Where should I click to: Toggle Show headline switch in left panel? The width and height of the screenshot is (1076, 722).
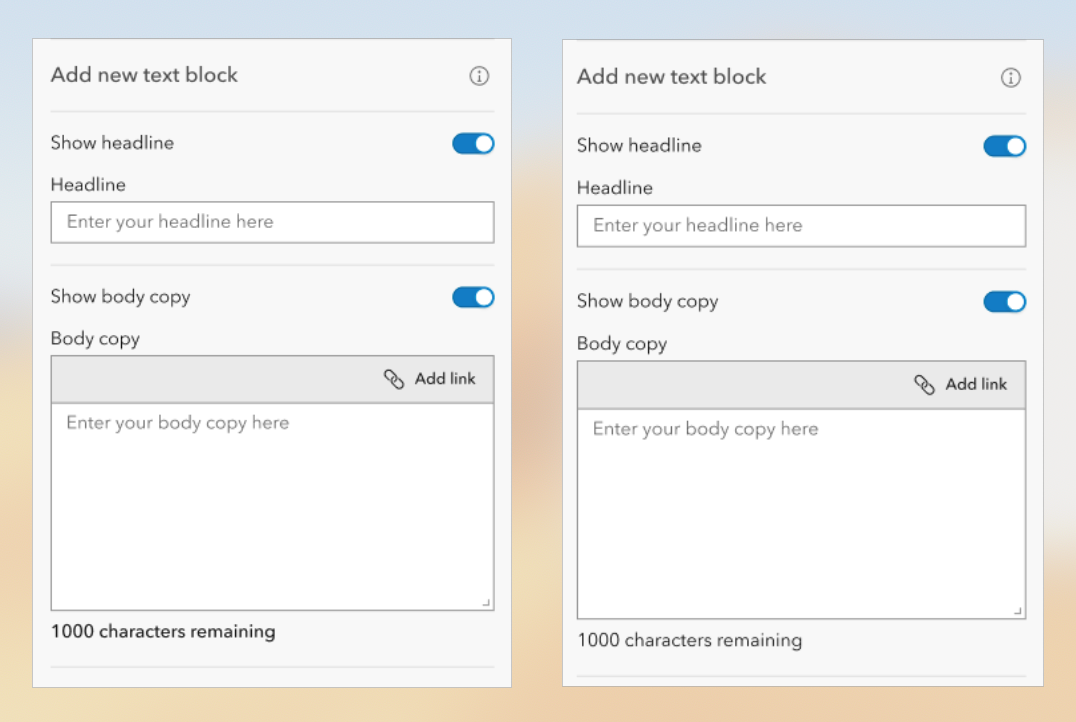[473, 143]
